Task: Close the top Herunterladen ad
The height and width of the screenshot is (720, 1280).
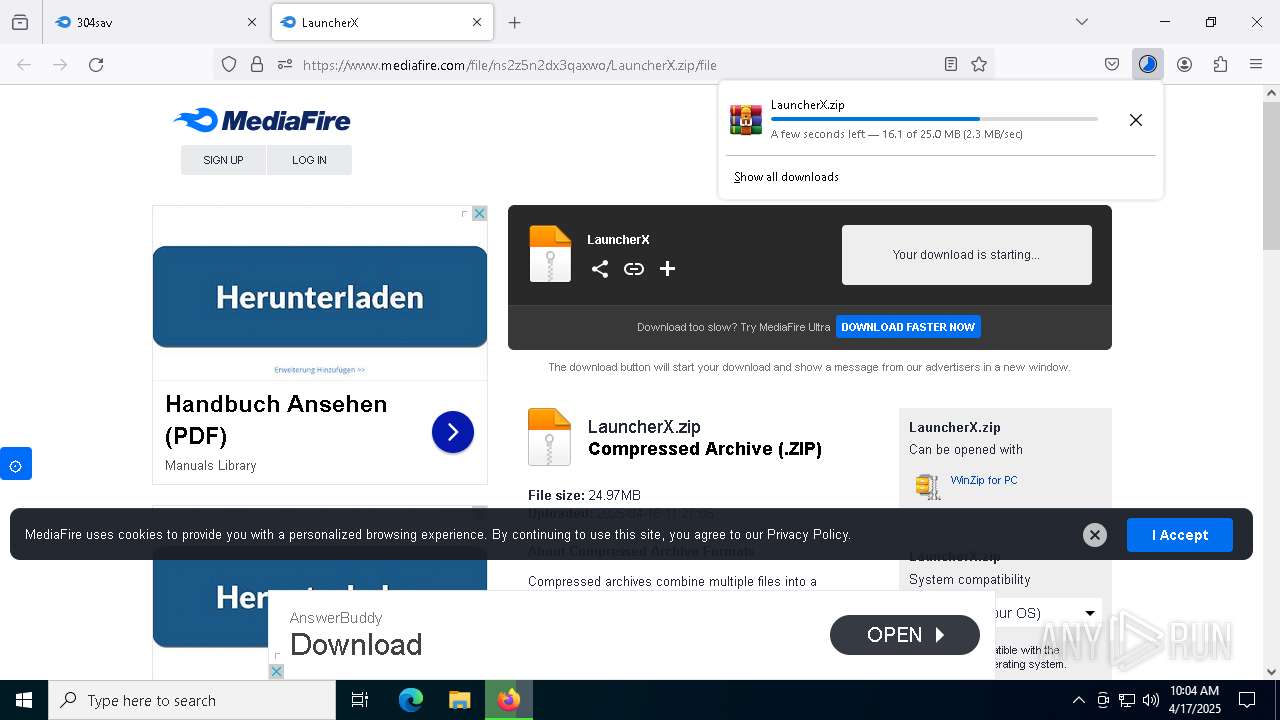Action: click(479, 213)
